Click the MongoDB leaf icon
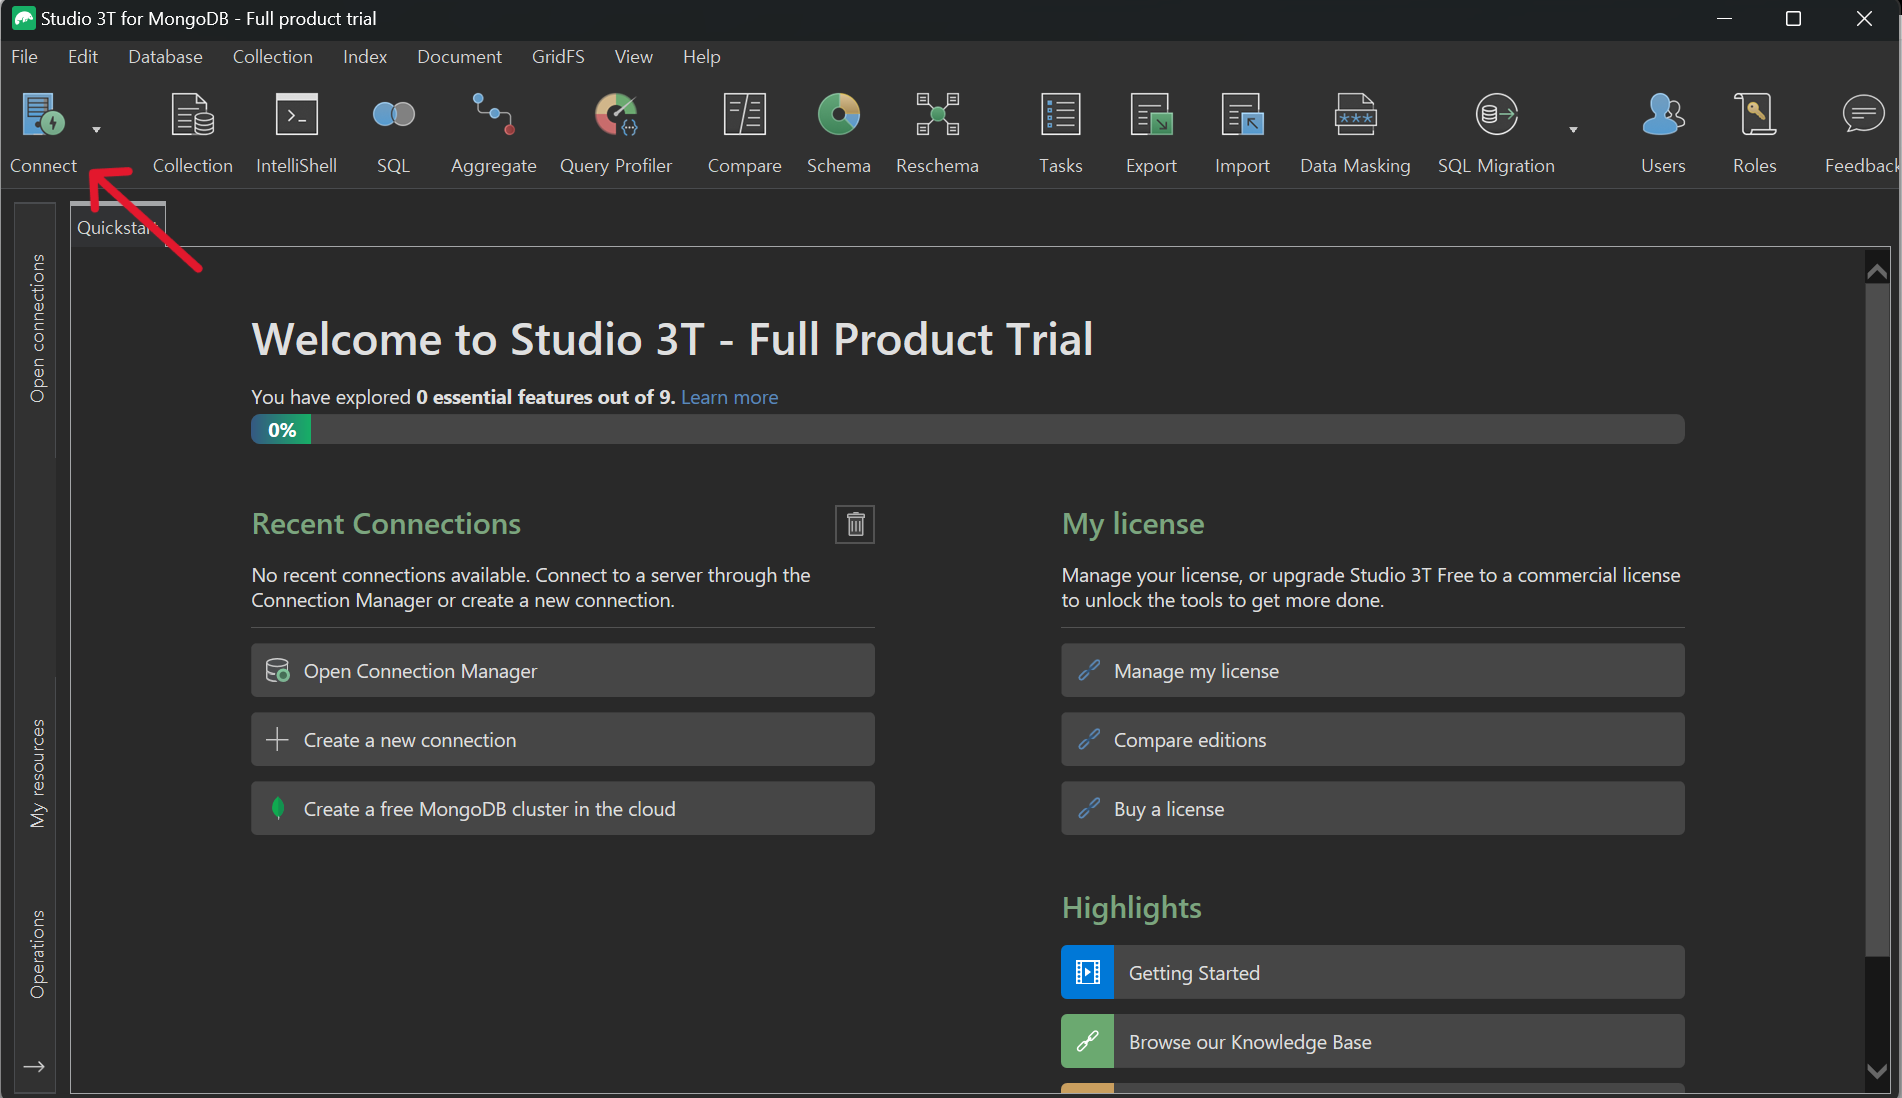Image resolution: width=1902 pixels, height=1098 pixels. pos(278,808)
